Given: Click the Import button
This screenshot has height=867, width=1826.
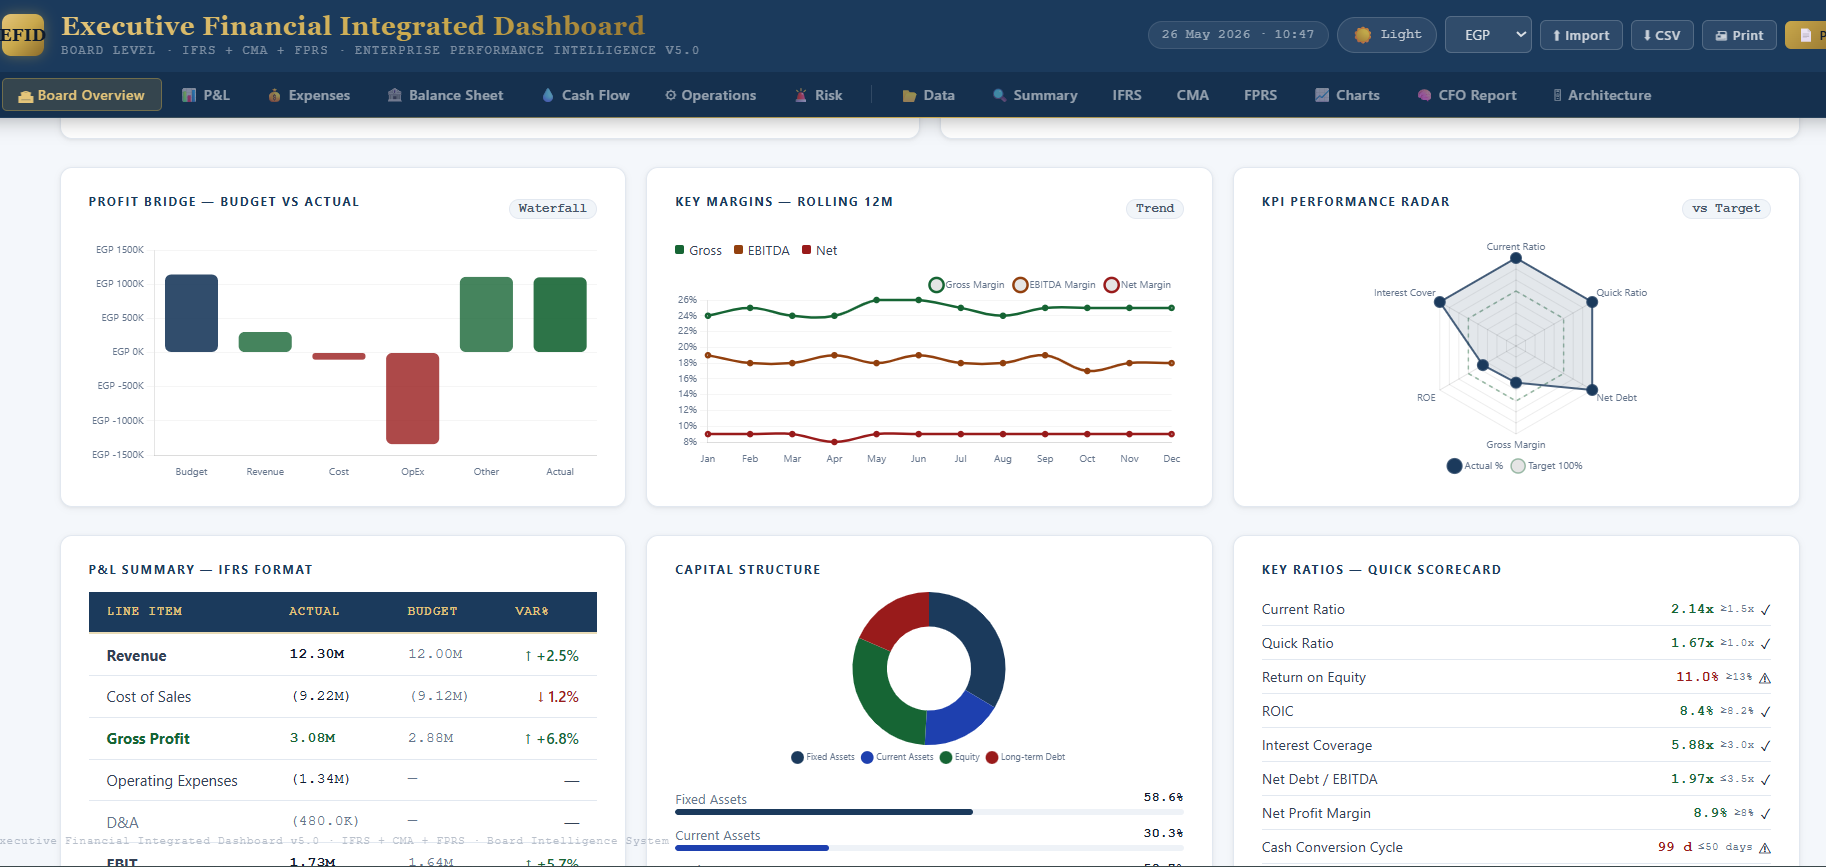Looking at the screenshot, I should click(x=1581, y=35).
